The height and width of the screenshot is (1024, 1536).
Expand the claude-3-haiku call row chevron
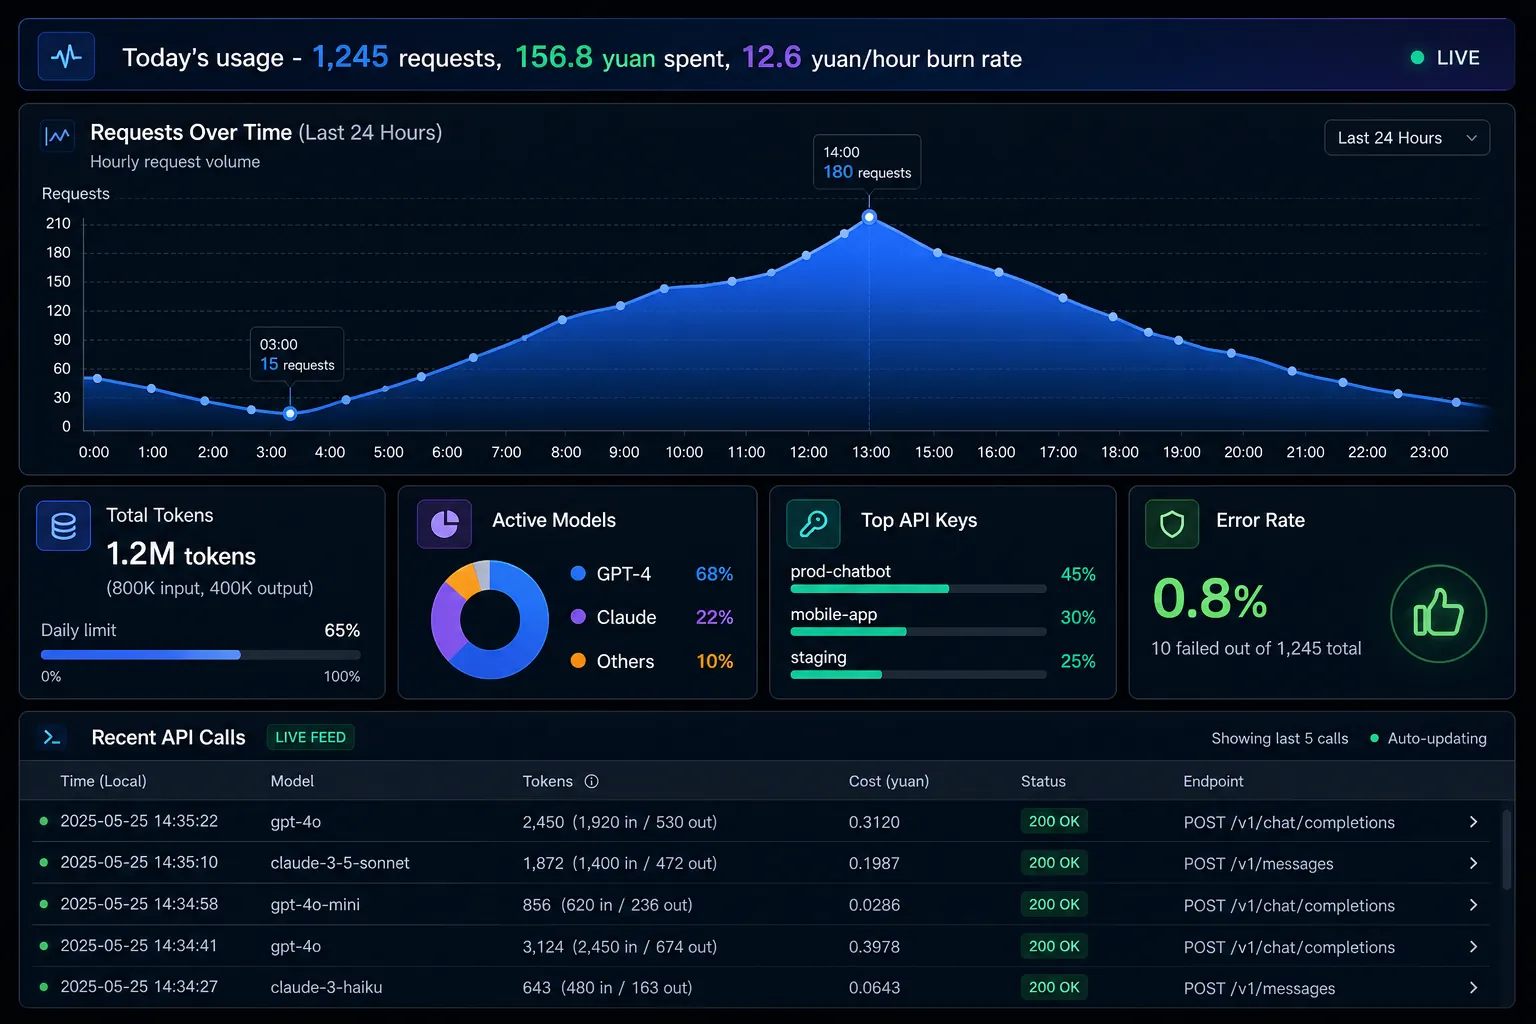point(1473,987)
